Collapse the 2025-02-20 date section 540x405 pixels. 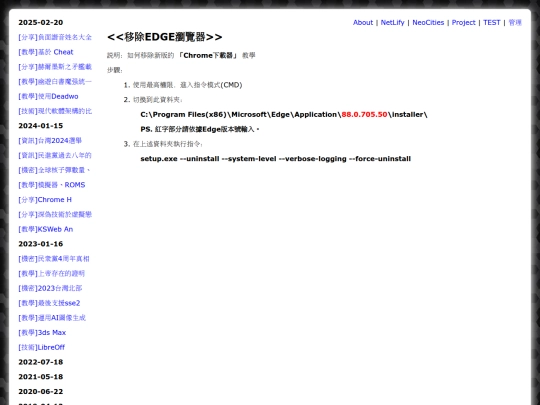tap(41, 22)
